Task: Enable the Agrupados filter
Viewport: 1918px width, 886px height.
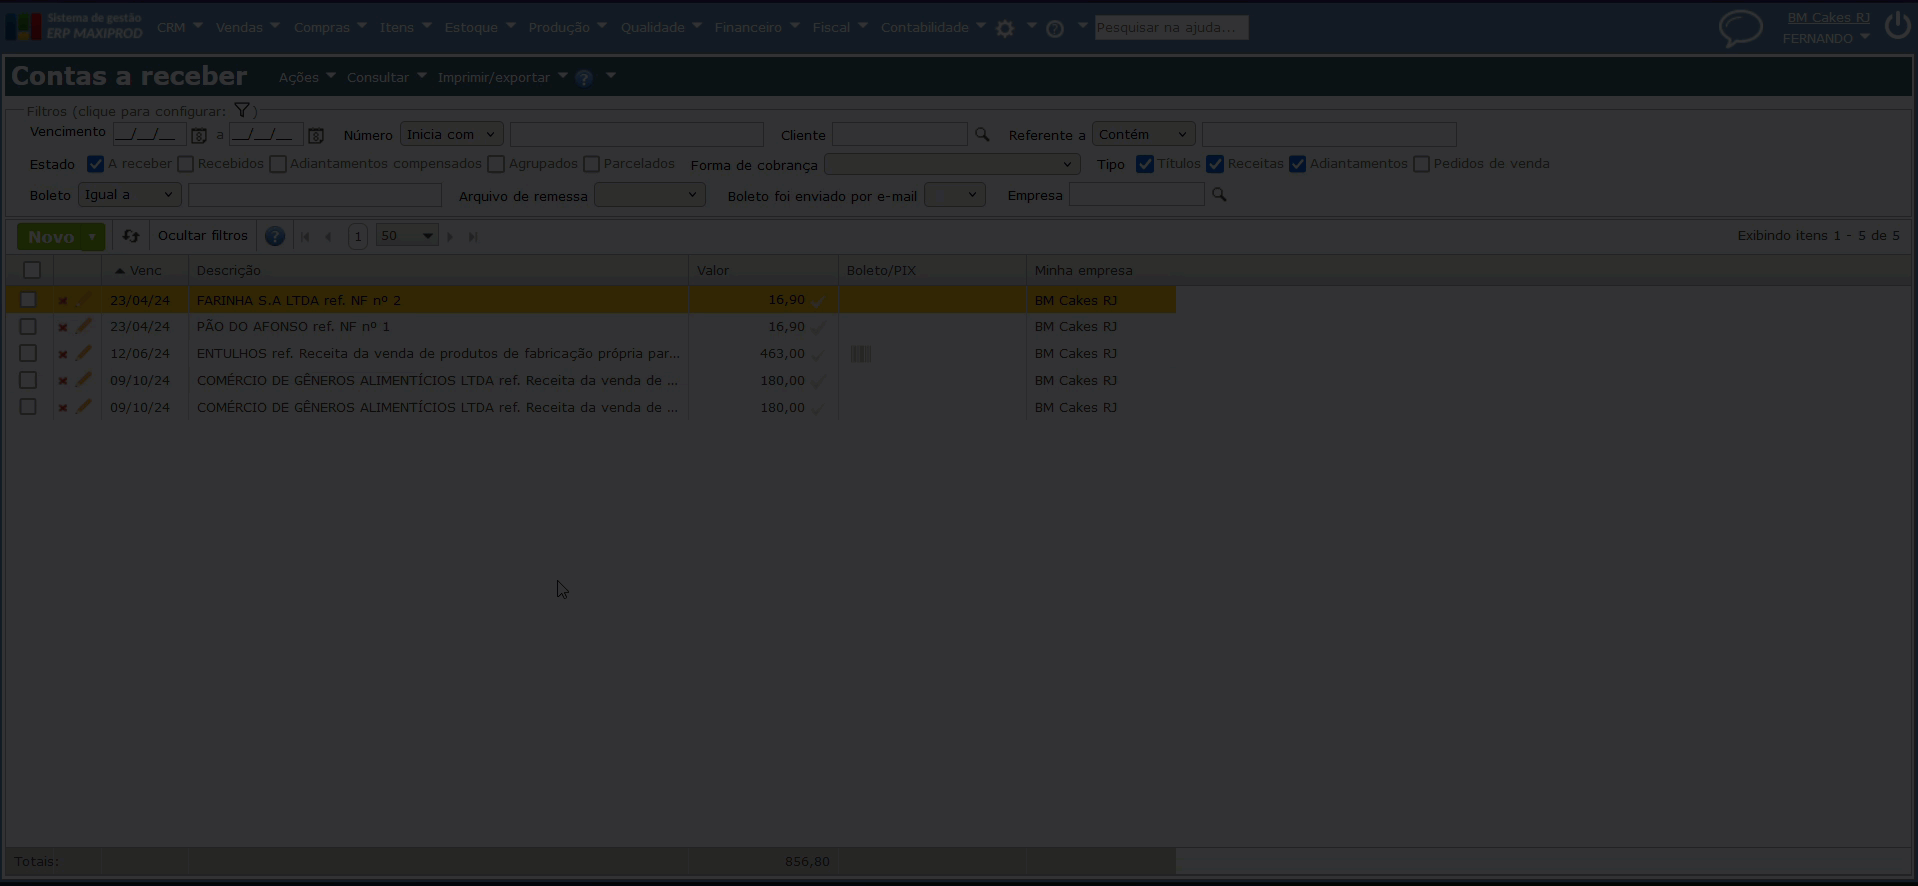Action: [x=496, y=164]
